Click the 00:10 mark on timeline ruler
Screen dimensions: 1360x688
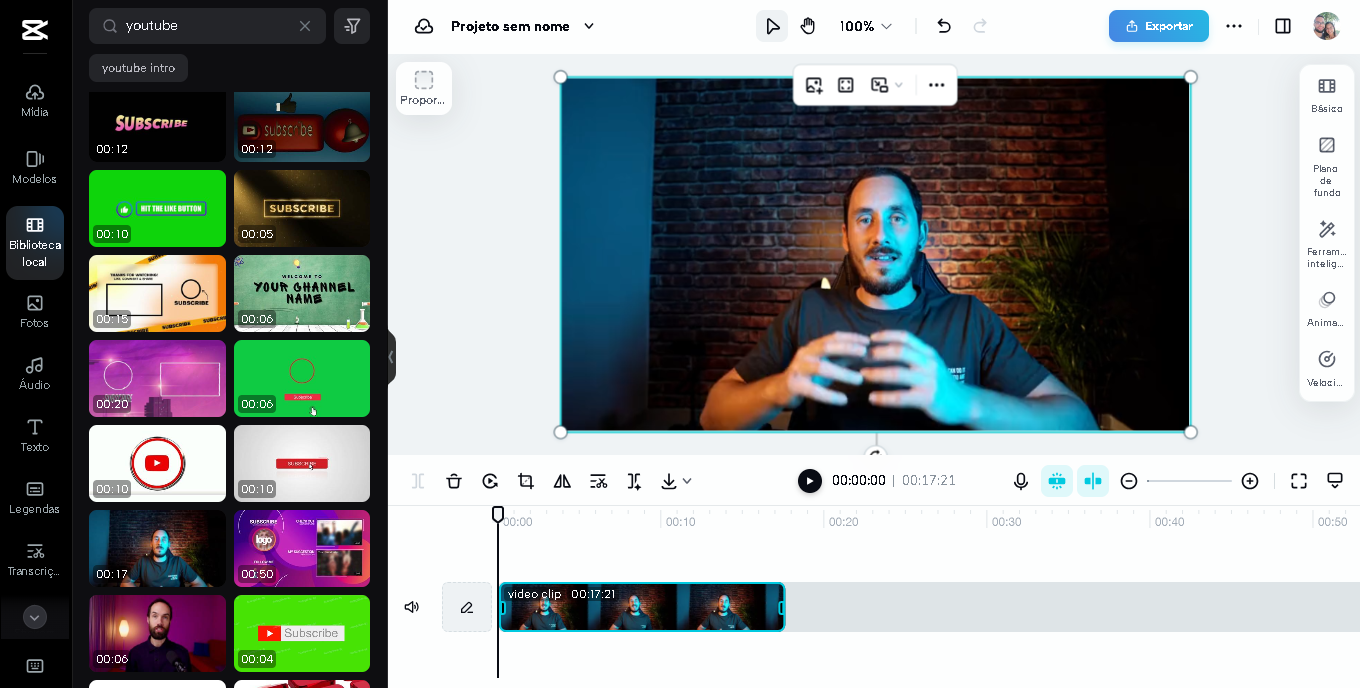pos(681,522)
